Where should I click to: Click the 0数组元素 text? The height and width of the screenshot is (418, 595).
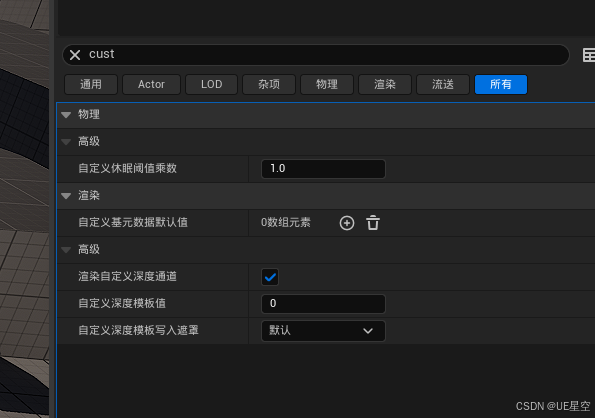pyautogui.click(x=286, y=223)
